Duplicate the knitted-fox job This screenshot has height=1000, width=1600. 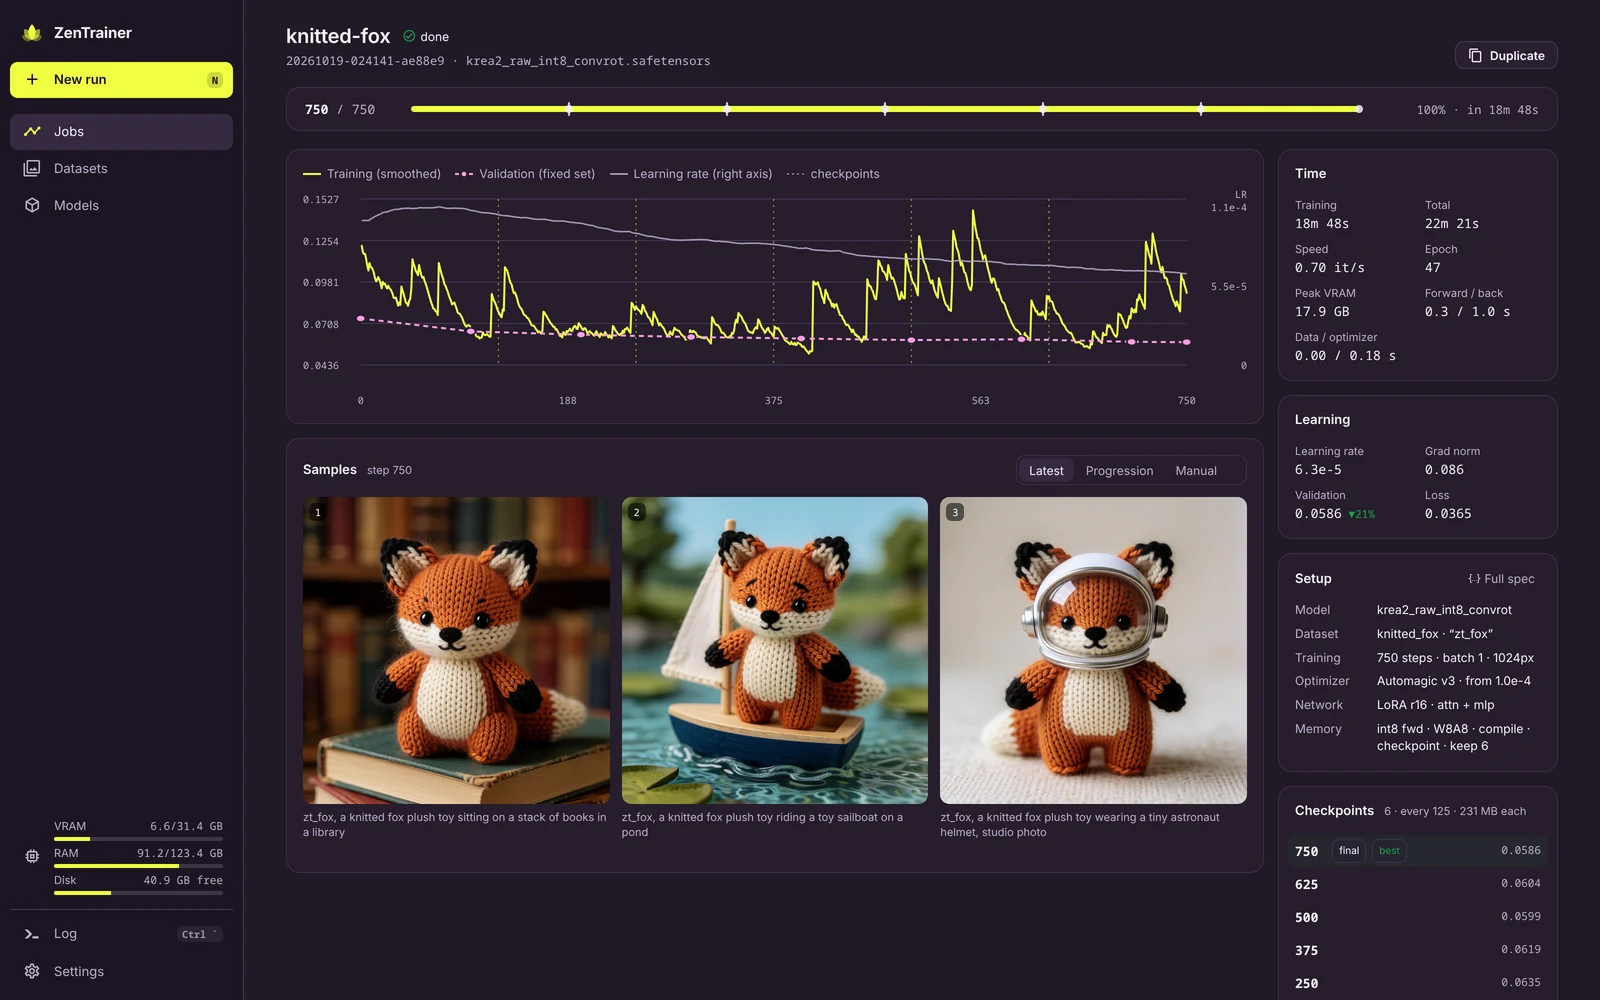click(x=1506, y=56)
